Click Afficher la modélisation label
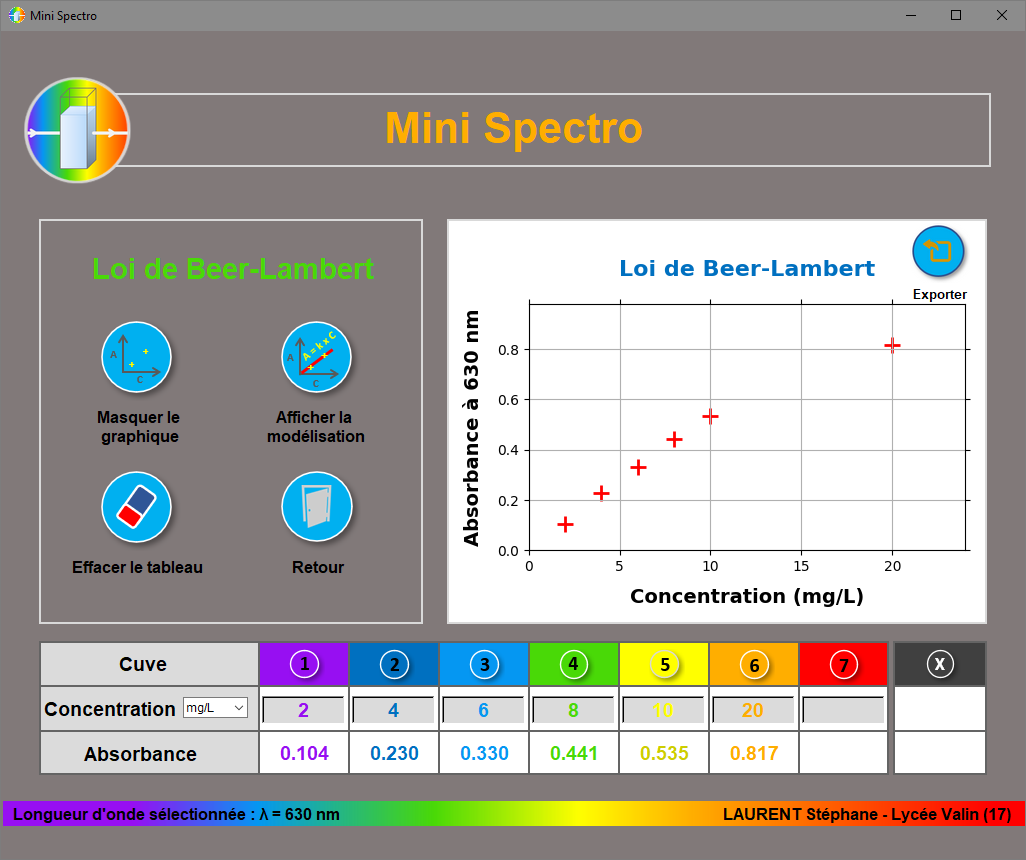 point(315,427)
